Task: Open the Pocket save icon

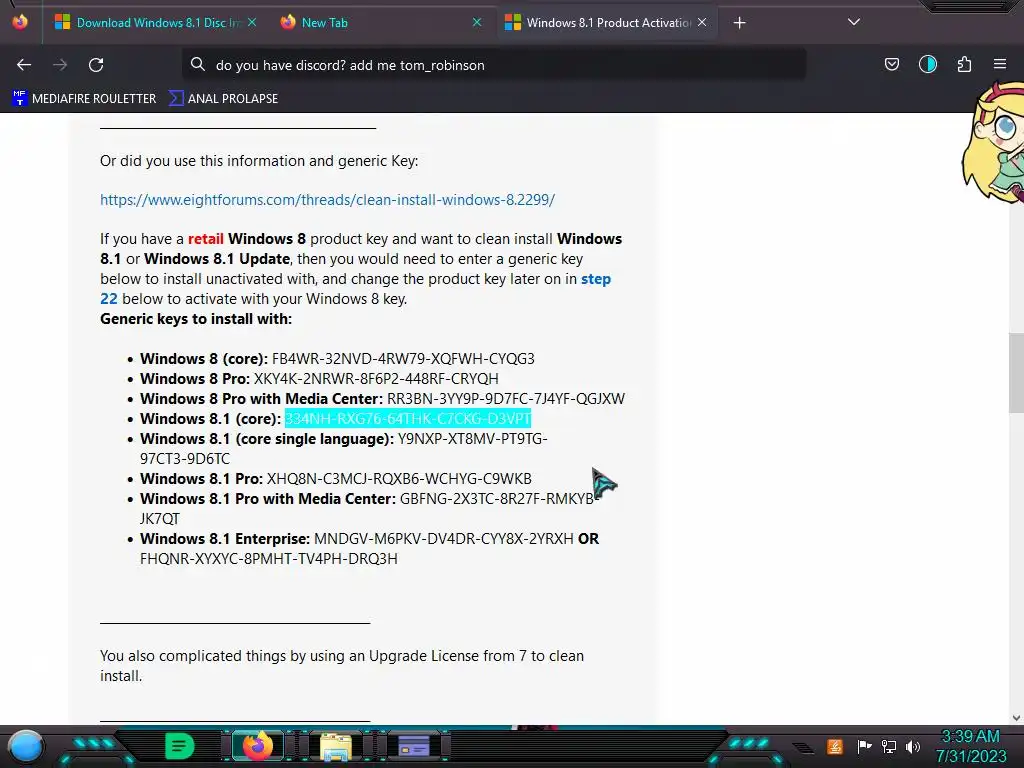Action: click(891, 64)
